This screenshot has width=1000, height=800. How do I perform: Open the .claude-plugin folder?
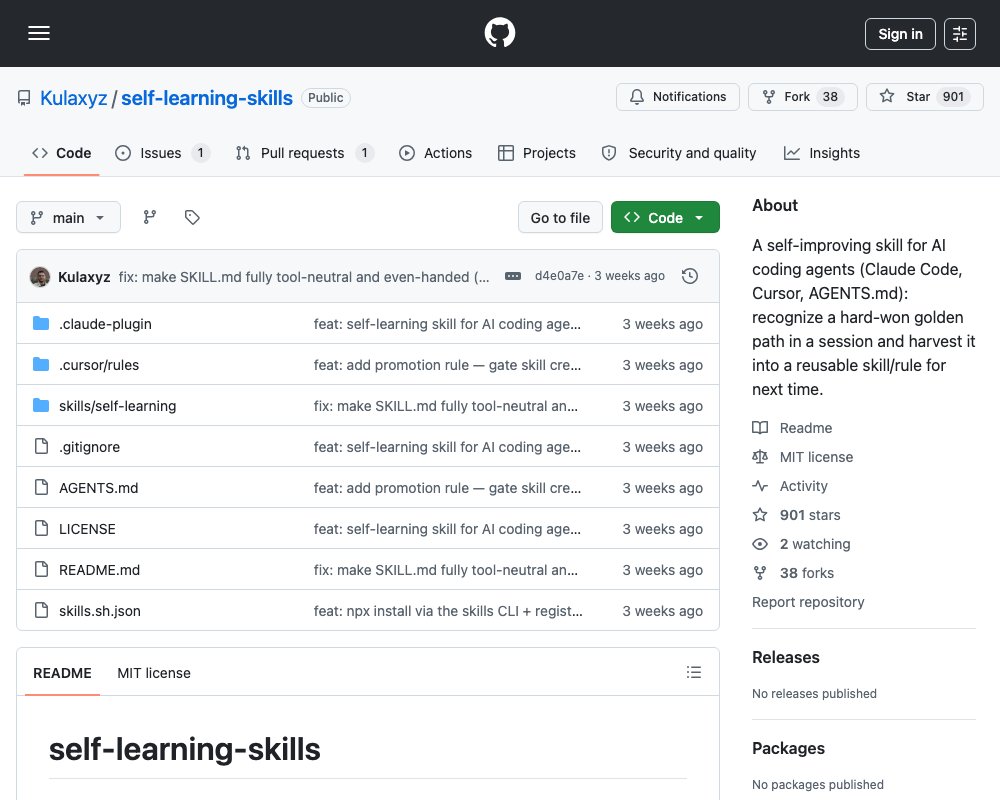coord(105,324)
